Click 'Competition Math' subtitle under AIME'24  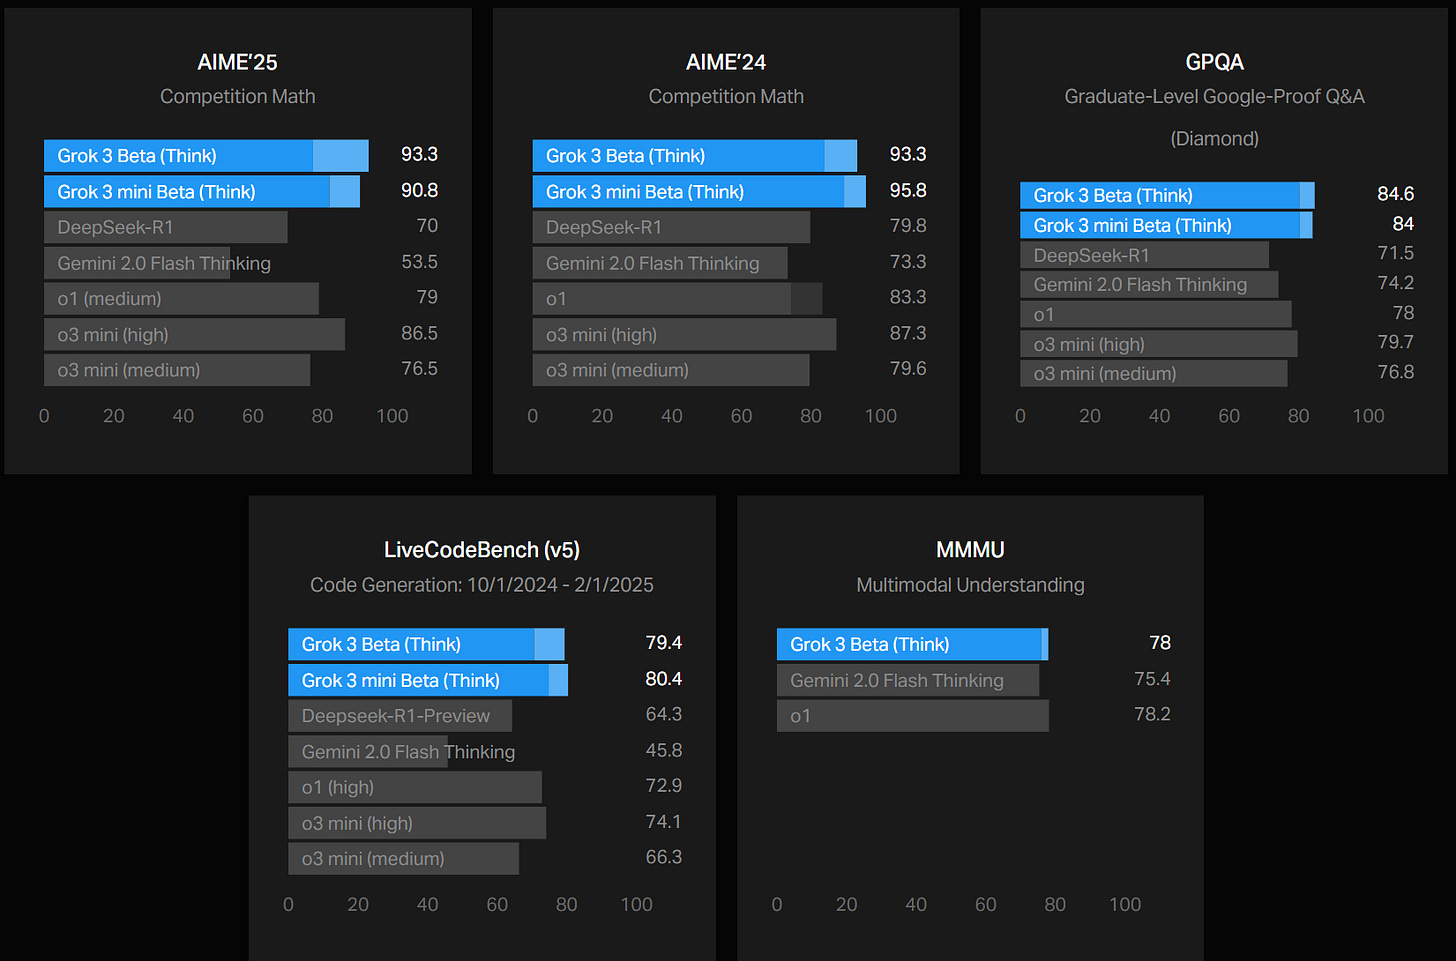(726, 97)
